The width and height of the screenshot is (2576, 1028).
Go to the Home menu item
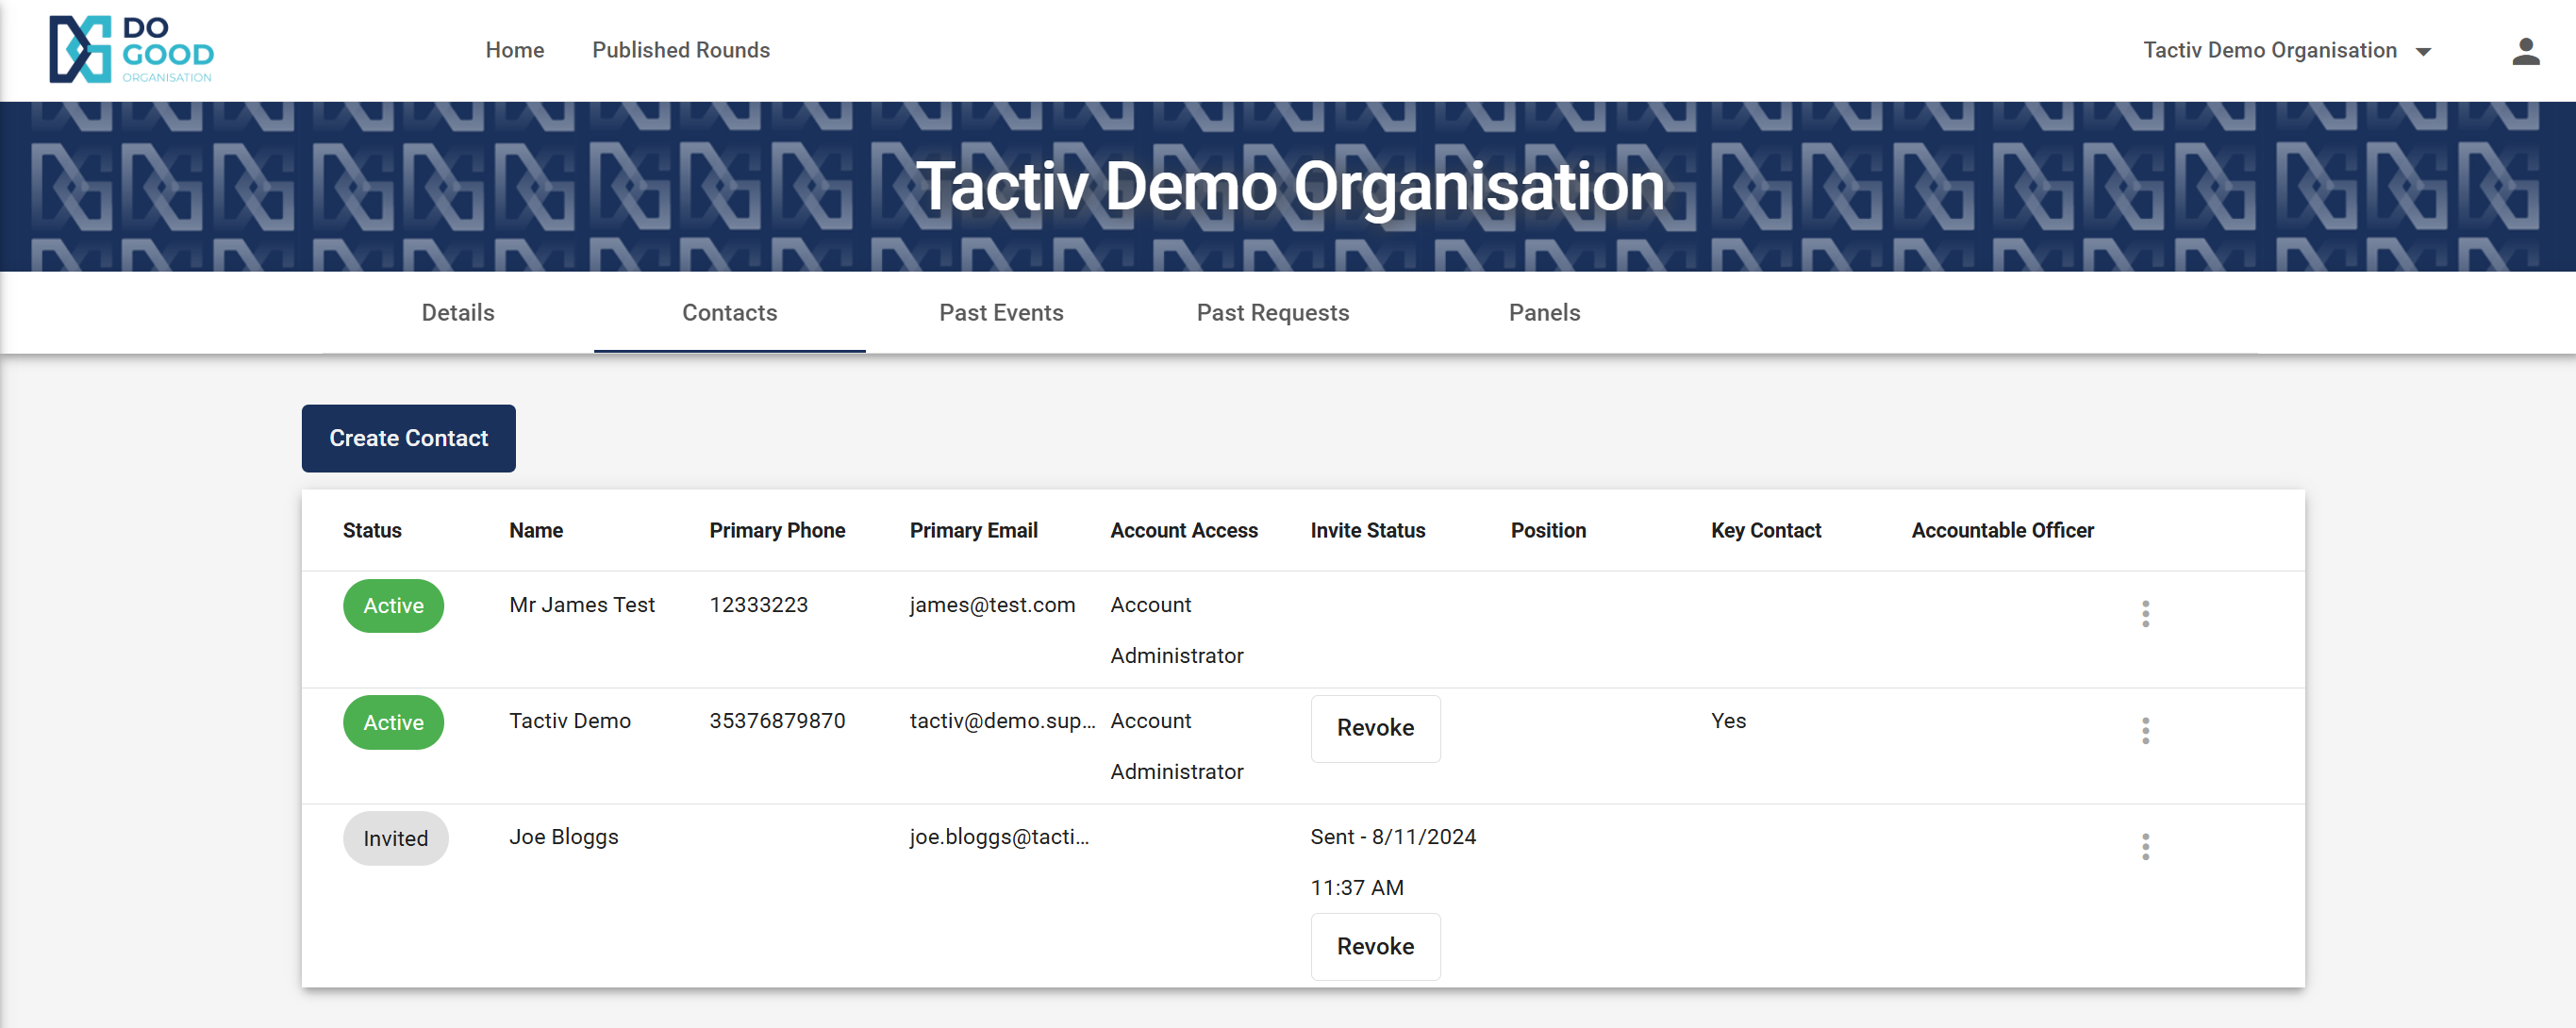pos(514,50)
